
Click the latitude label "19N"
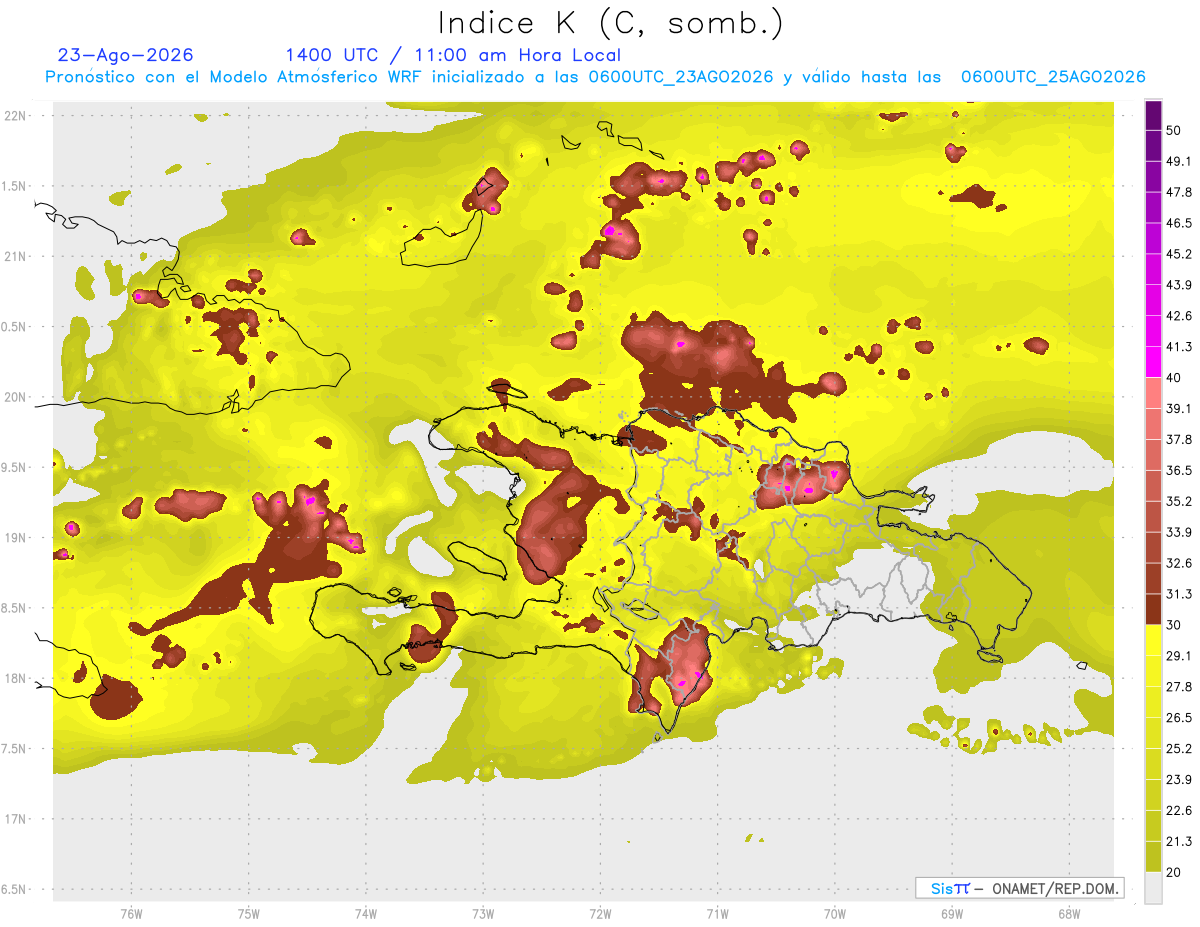16,538
